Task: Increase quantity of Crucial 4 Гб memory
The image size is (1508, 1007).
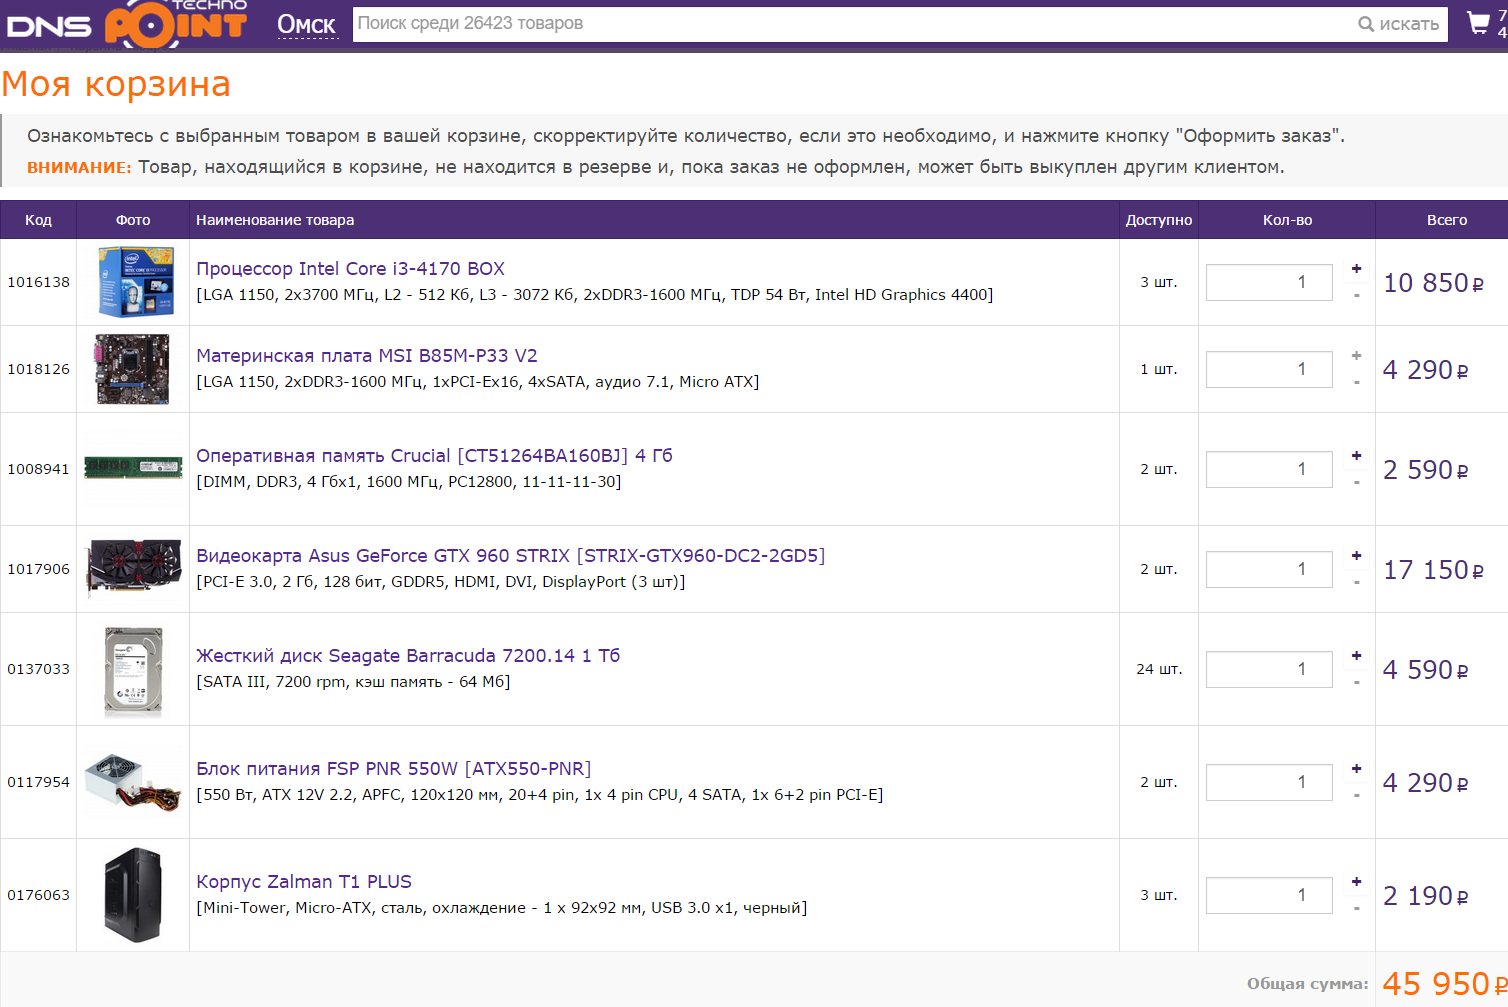Action: coord(1356,455)
